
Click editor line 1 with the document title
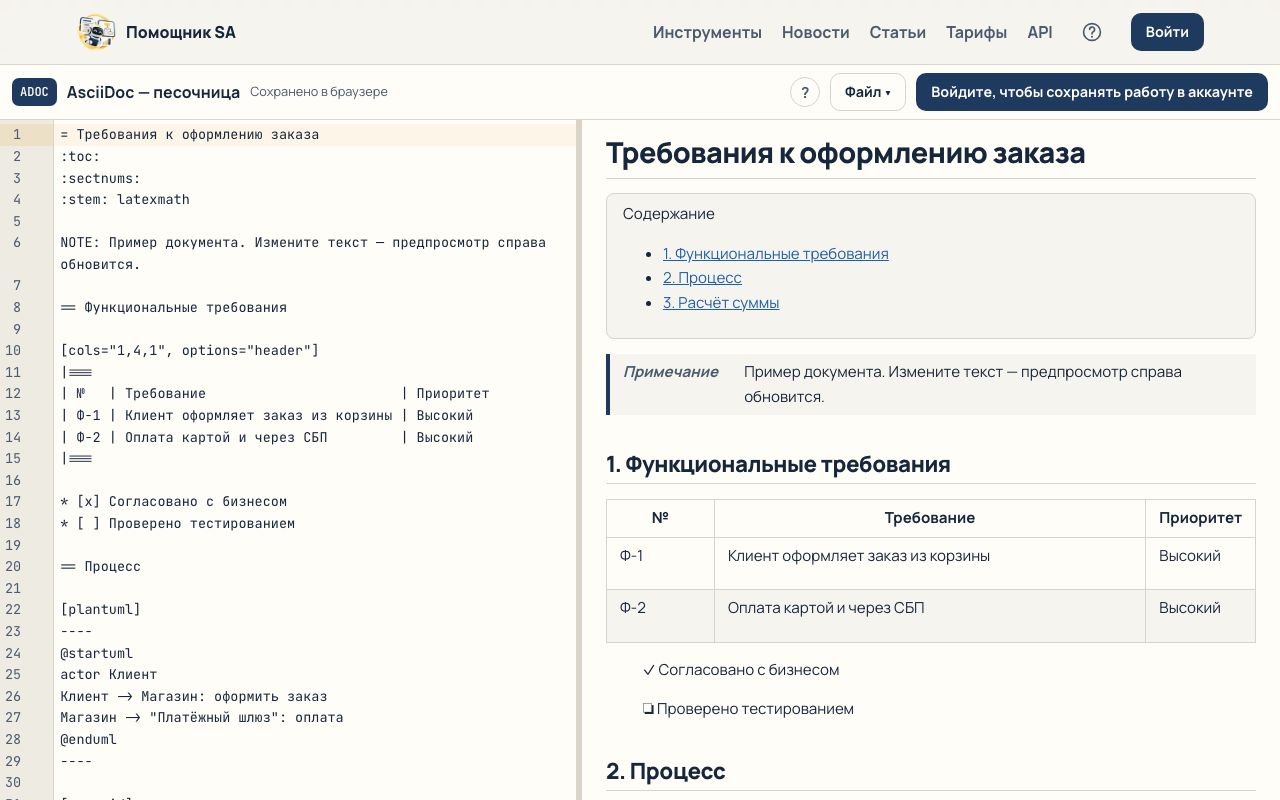pos(315,134)
